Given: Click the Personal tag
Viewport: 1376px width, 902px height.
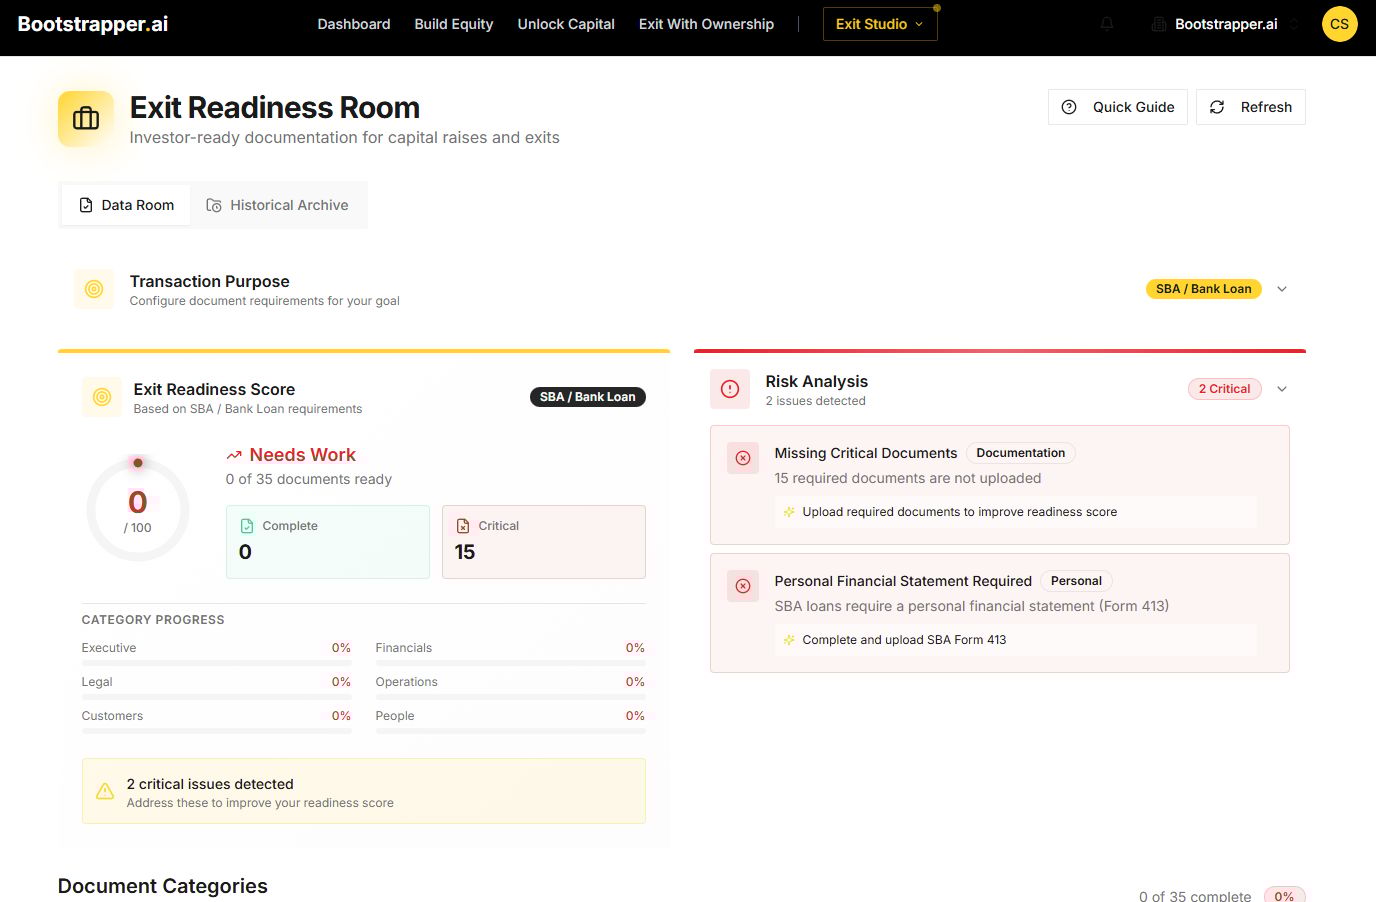Looking at the screenshot, I should (1076, 581).
